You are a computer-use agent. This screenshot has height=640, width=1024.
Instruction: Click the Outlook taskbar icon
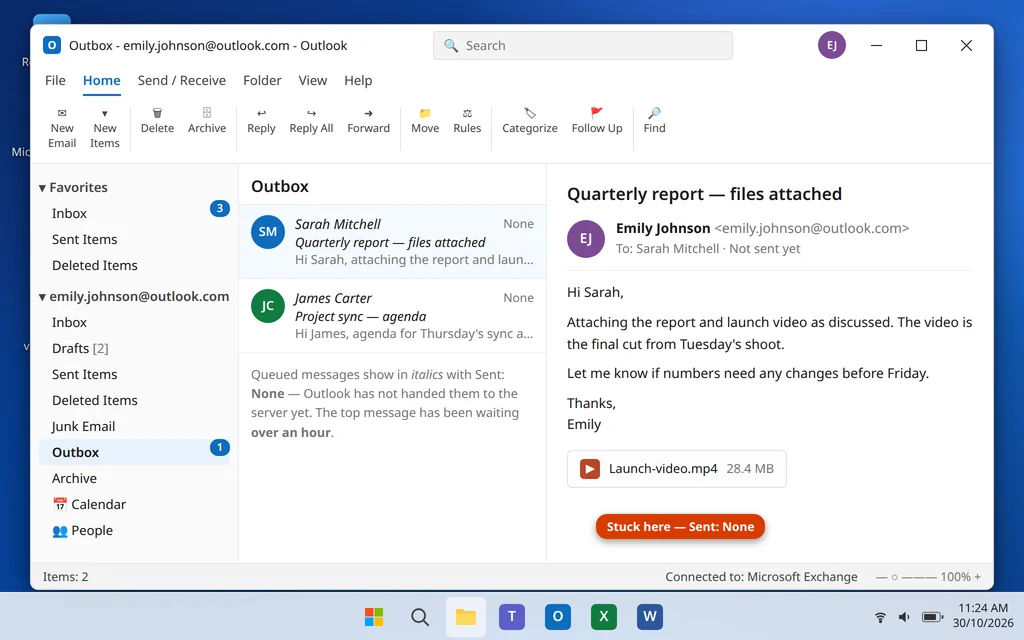[x=558, y=617]
